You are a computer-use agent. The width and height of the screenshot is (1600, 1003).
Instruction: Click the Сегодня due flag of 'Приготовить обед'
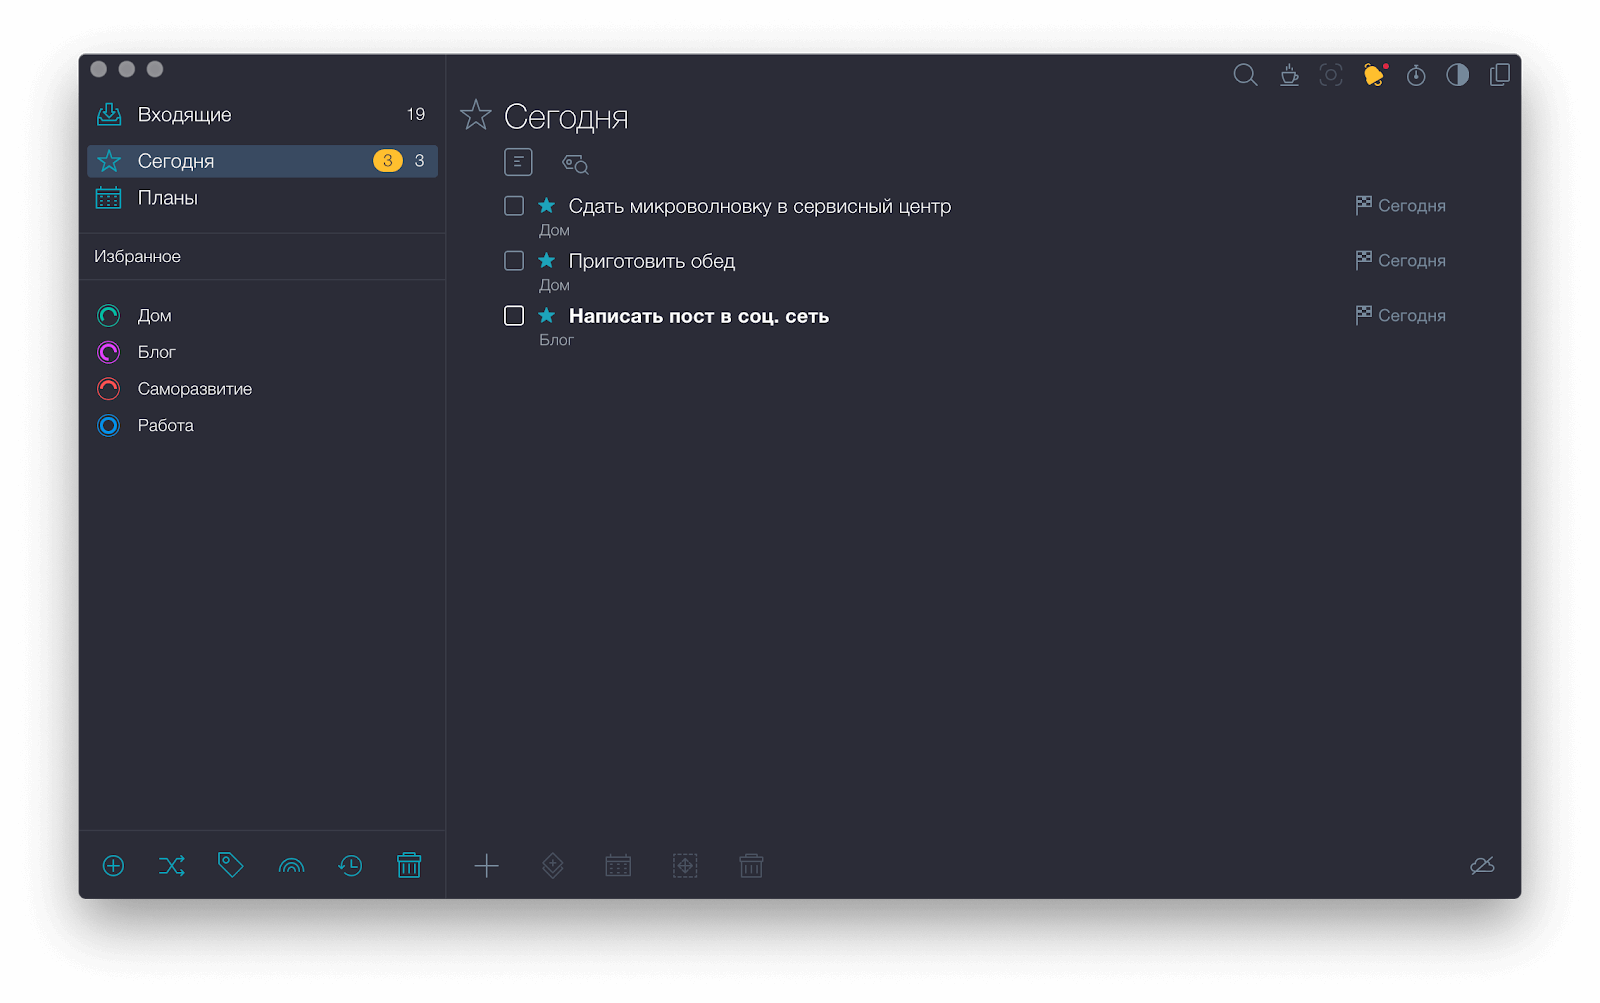1401,261
